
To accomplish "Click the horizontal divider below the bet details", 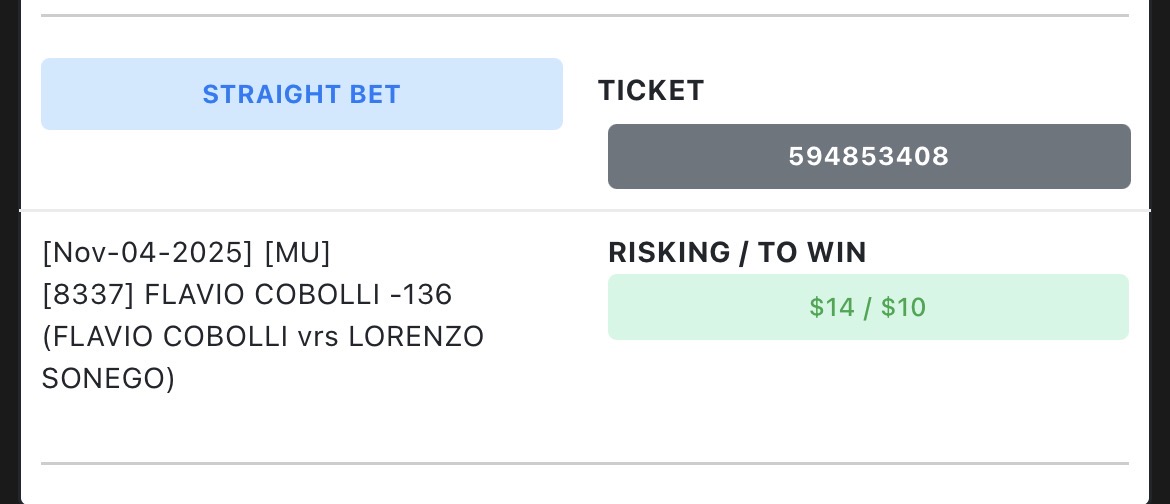I will [585, 463].
